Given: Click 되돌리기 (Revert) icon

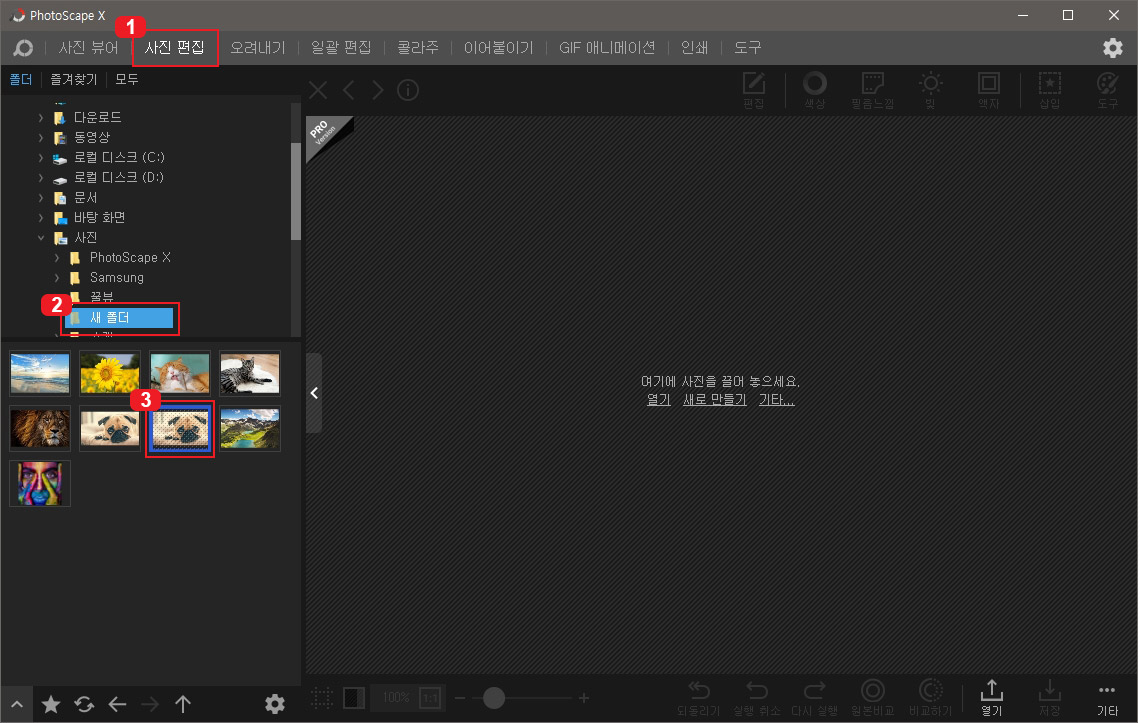Looking at the screenshot, I should coord(698,698).
